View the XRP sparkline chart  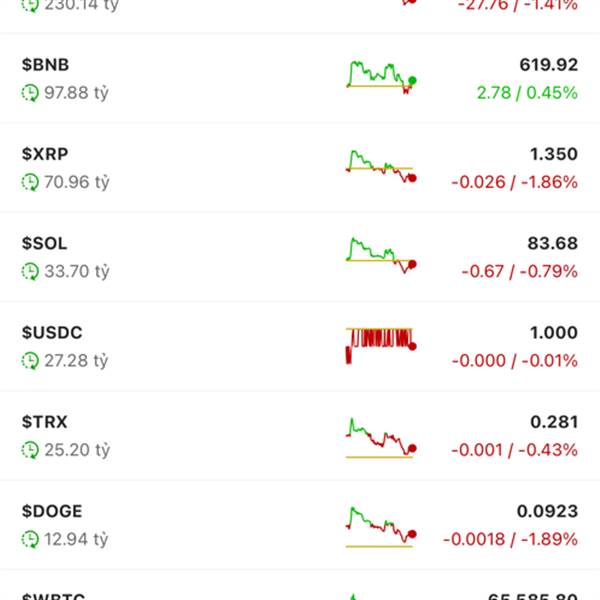(x=380, y=166)
